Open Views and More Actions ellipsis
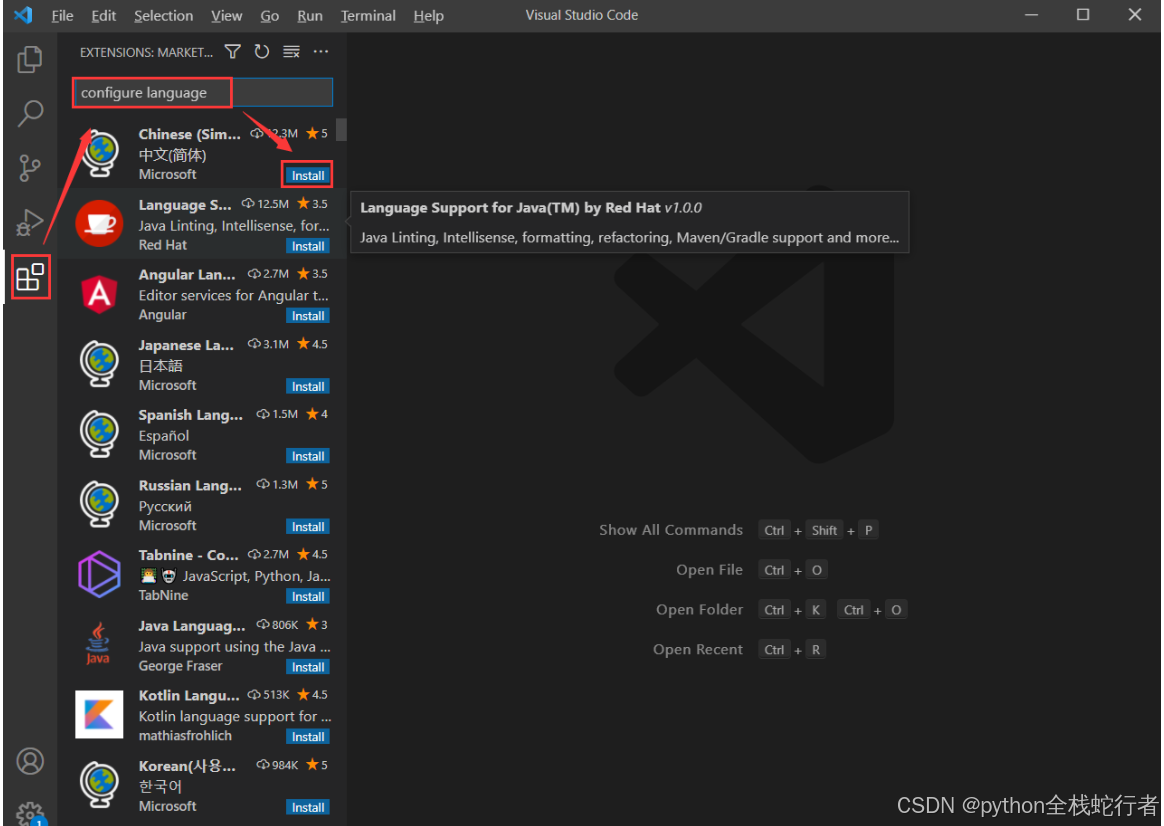The image size is (1164, 826). click(x=321, y=51)
